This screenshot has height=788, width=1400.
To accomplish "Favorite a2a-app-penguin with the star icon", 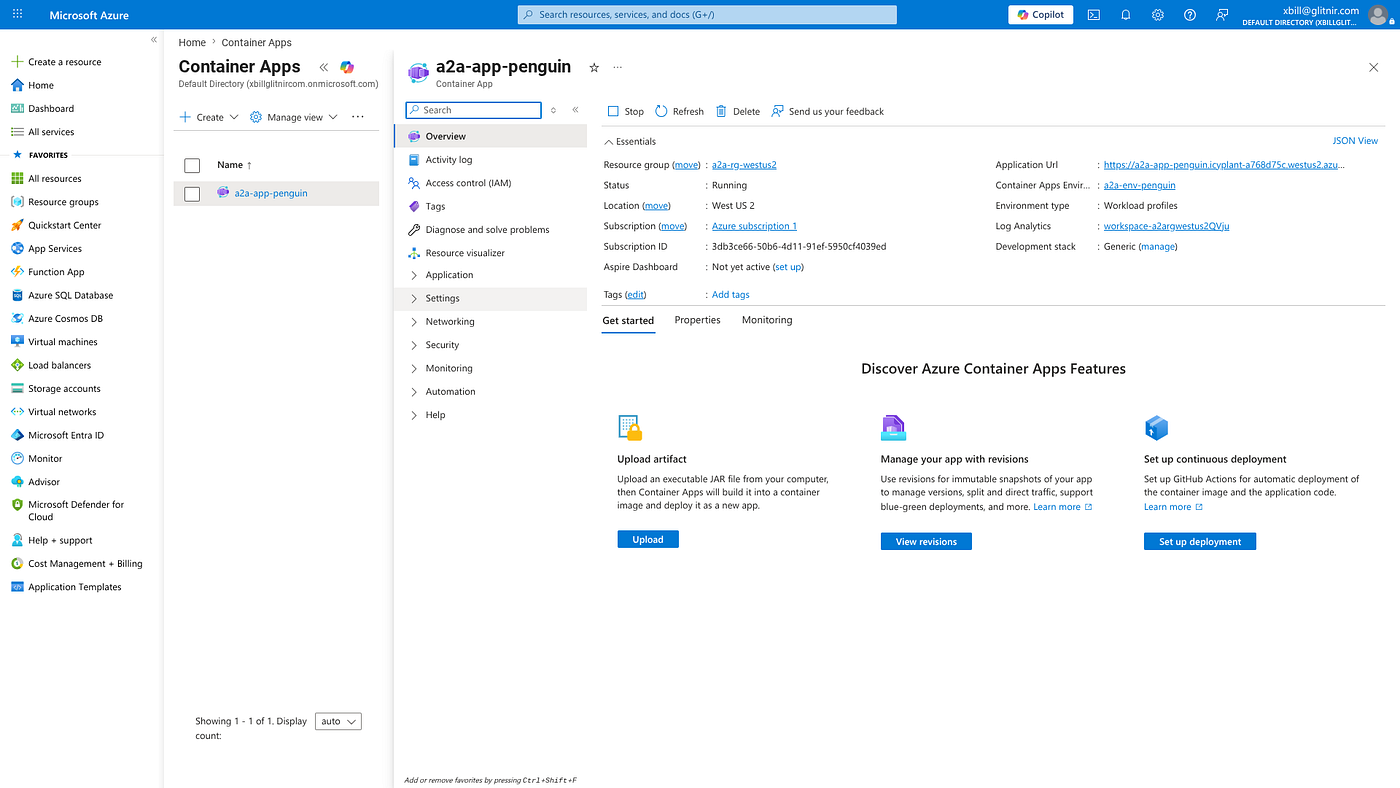I will coord(594,67).
